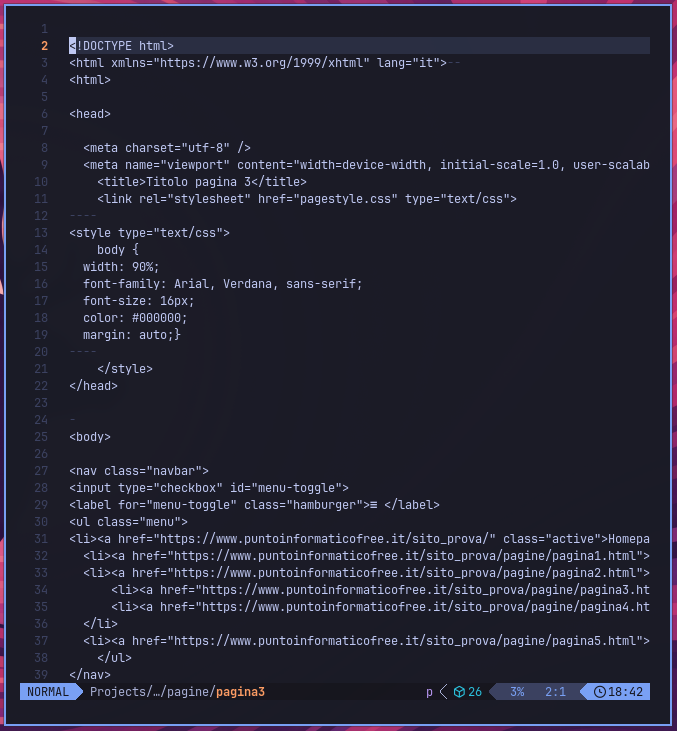Click the angle separator before cube icon
The width and height of the screenshot is (677, 731).
click(444, 692)
